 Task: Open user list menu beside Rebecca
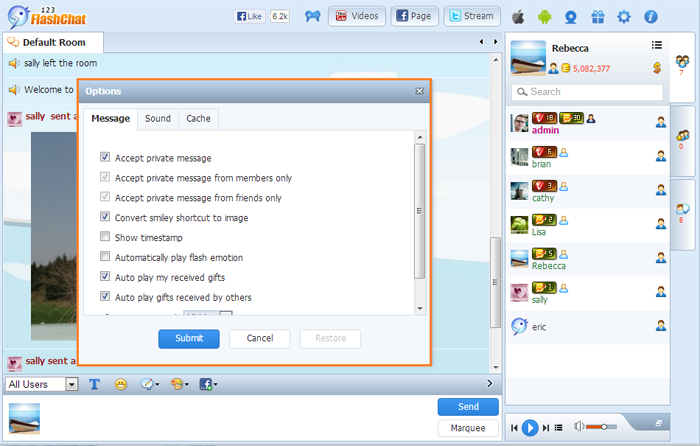pyautogui.click(x=657, y=45)
